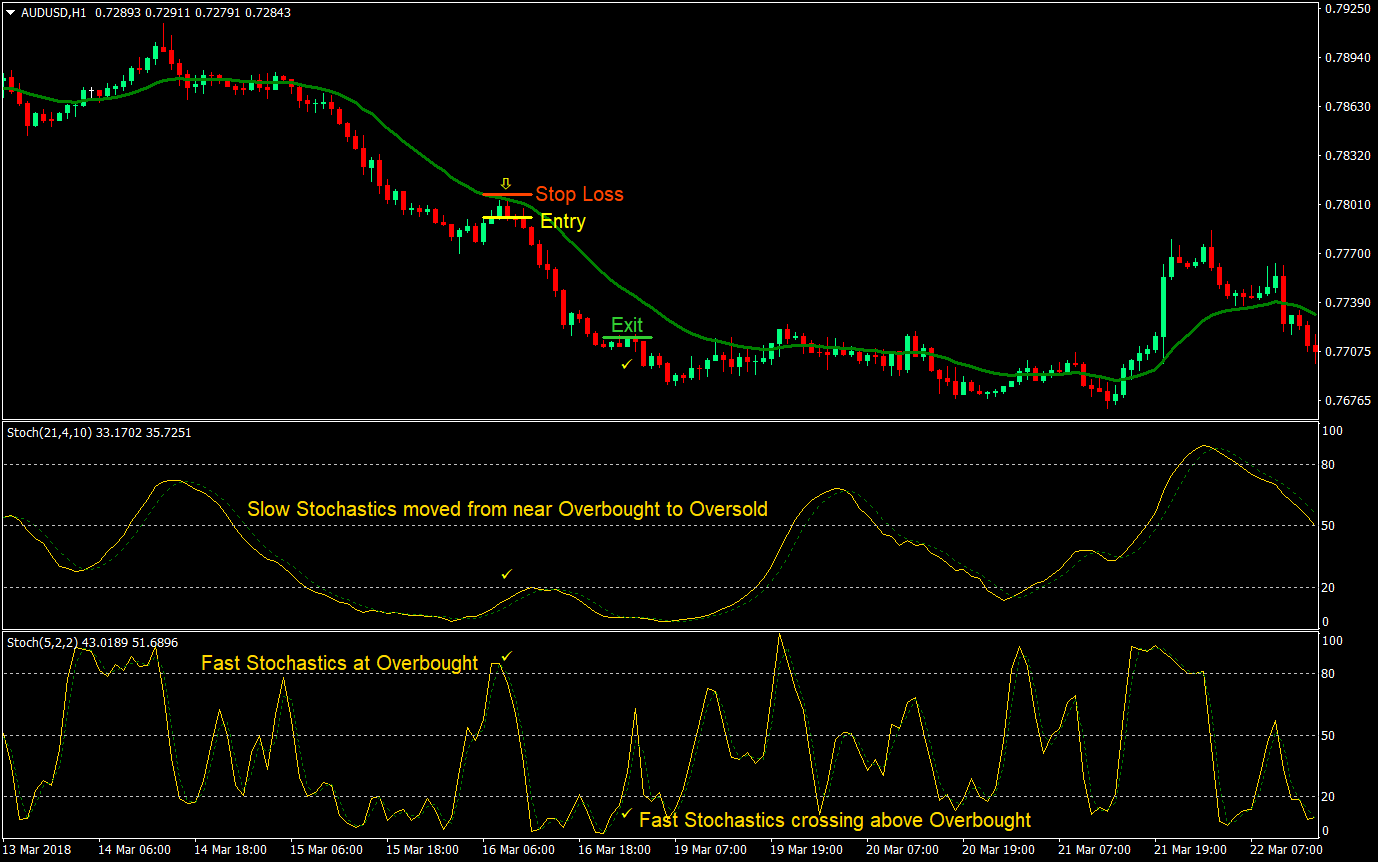This screenshot has height=862, width=1378.
Task: Click the orange down arrow above Stop Loss
Action: [x=506, y=183]
